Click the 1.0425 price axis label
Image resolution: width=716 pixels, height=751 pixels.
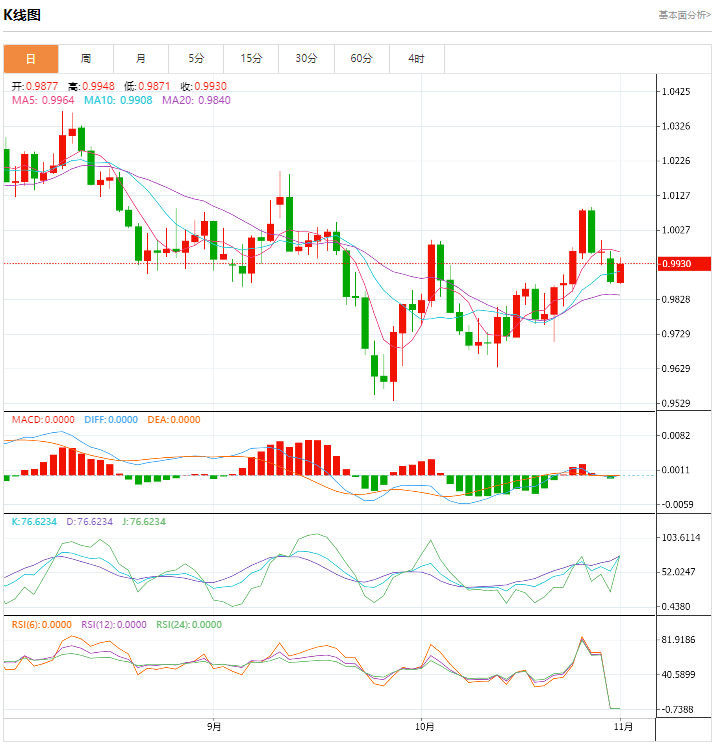coord(676,91)
